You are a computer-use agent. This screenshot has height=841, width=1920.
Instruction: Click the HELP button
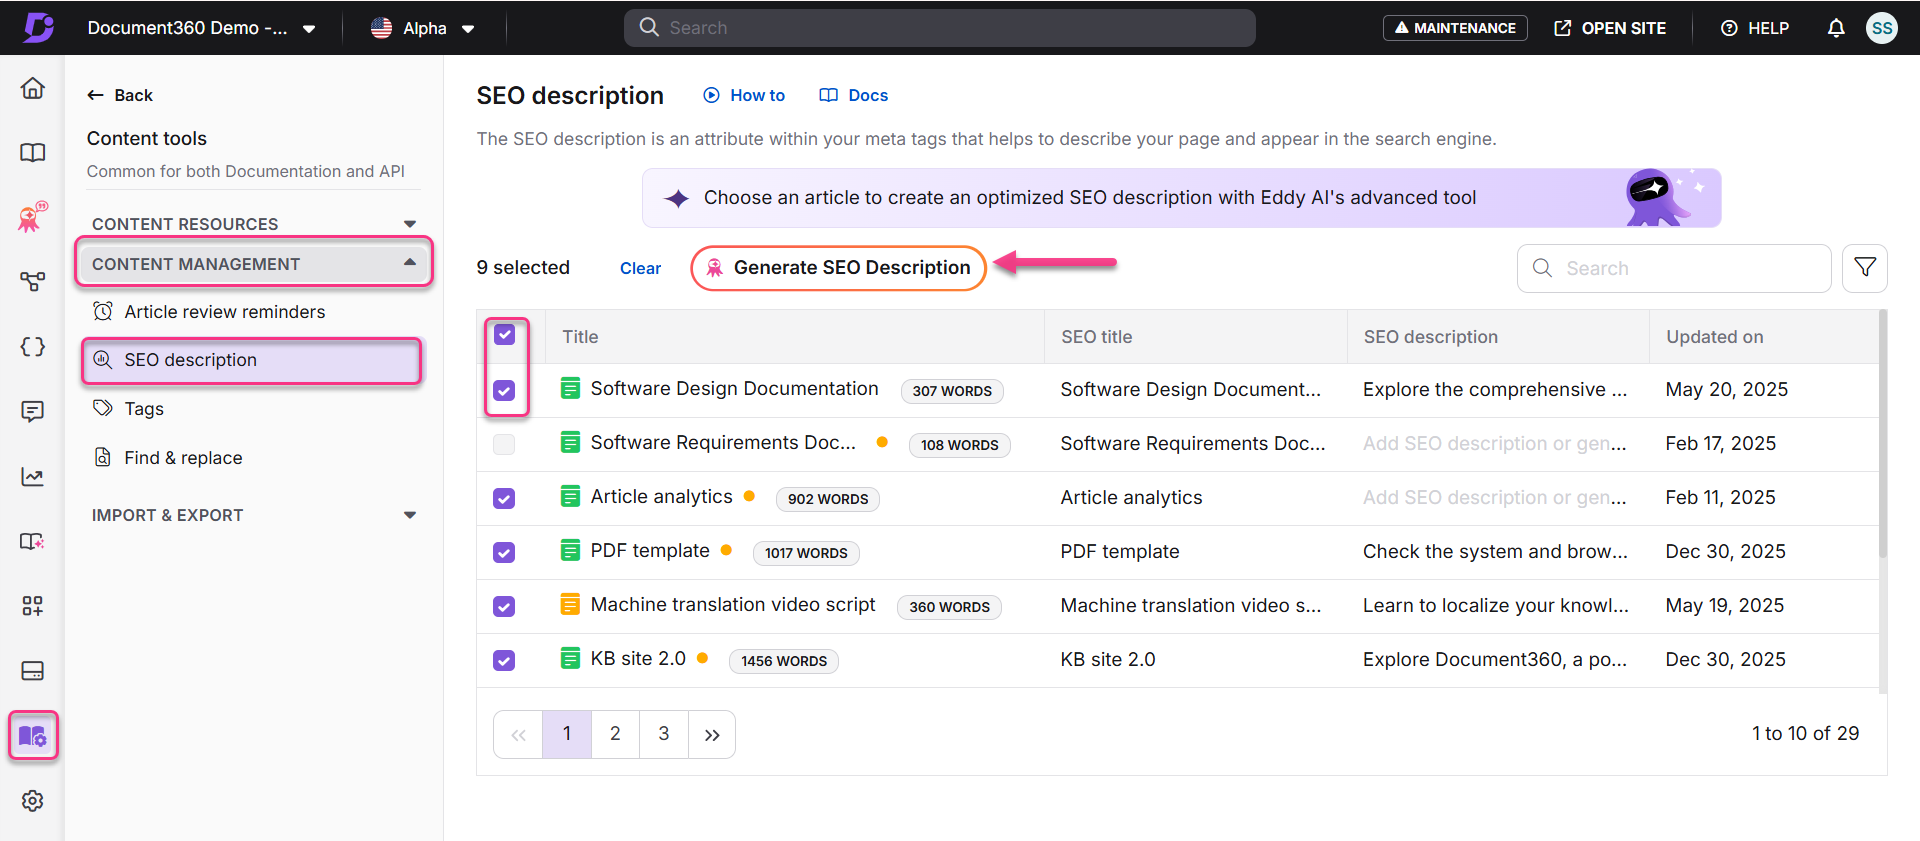pos(1755,28)
